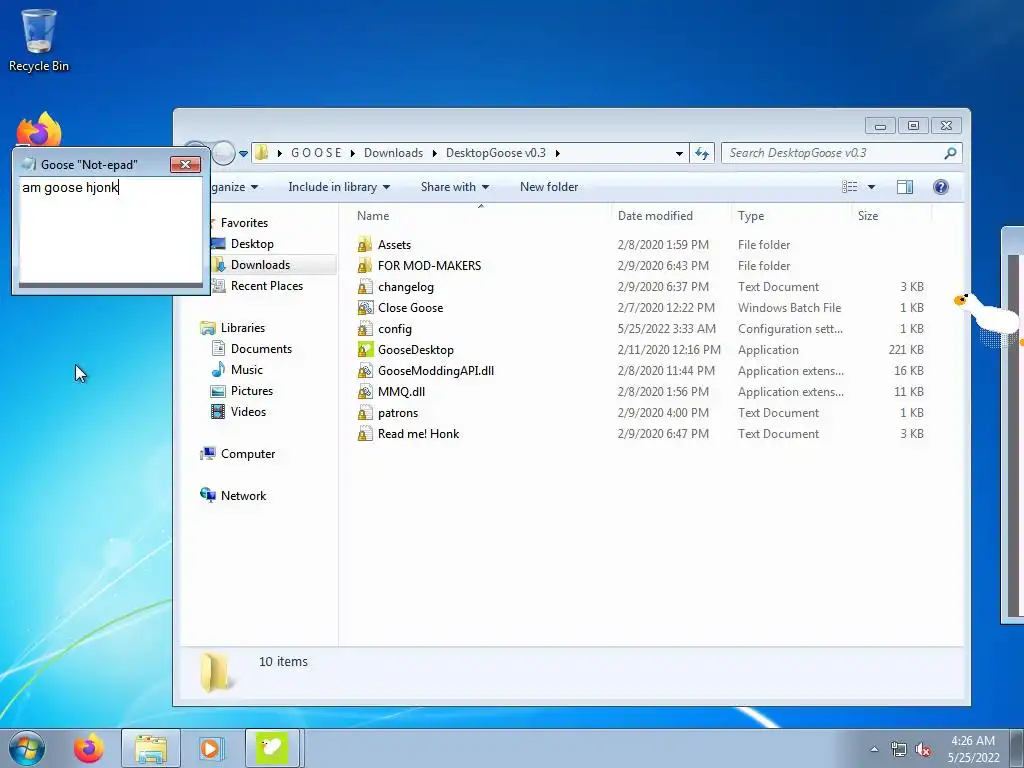The height and width of the screenshot is (768, 1024).
Task: Select Network in the navigation pane
Action: pos(243,496)
